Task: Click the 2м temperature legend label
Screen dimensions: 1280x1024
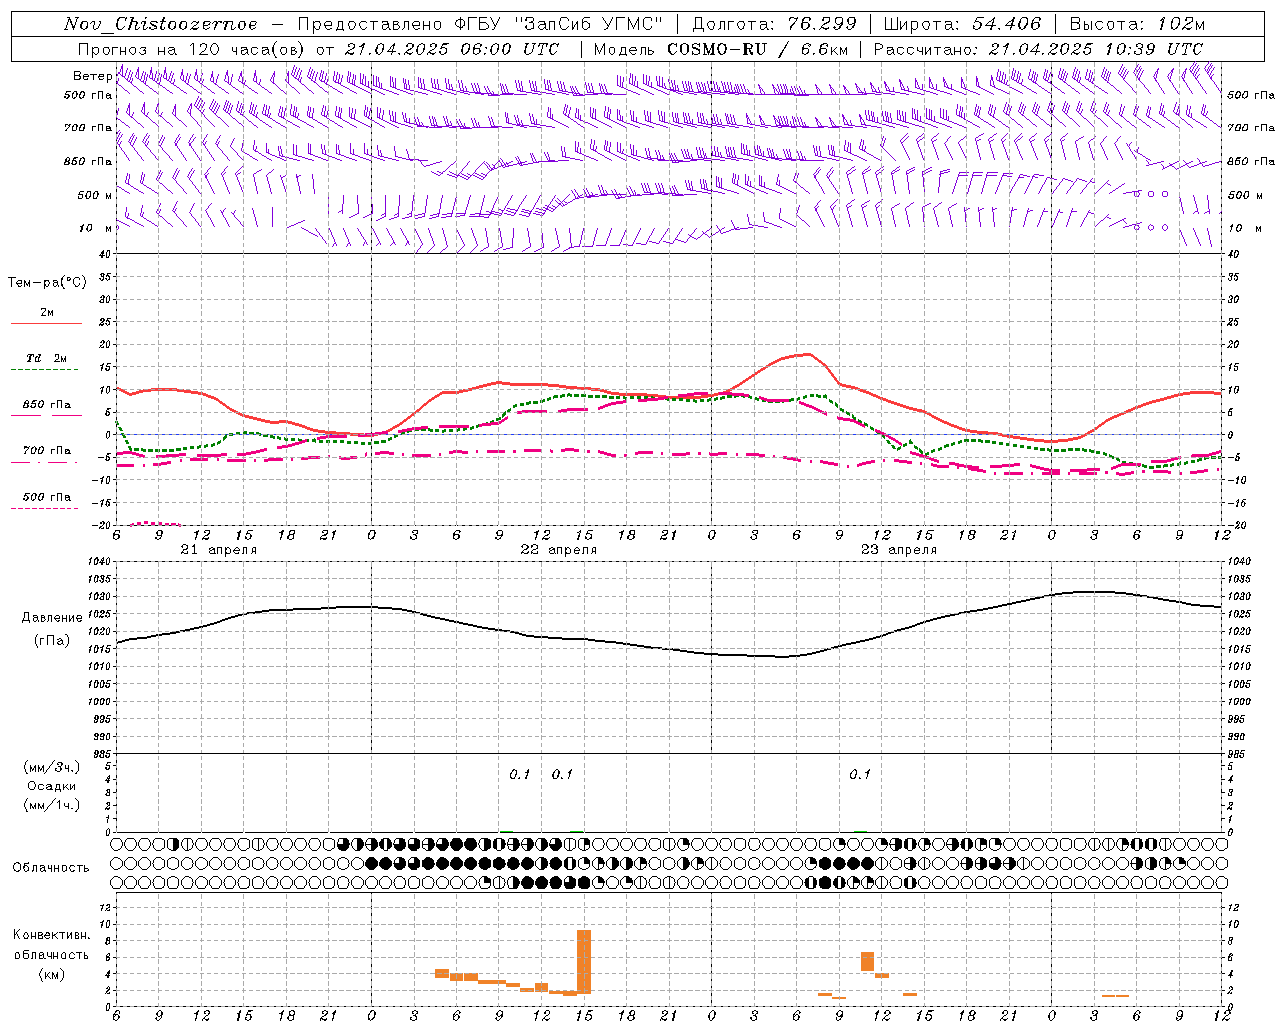Action: [47, 313]
